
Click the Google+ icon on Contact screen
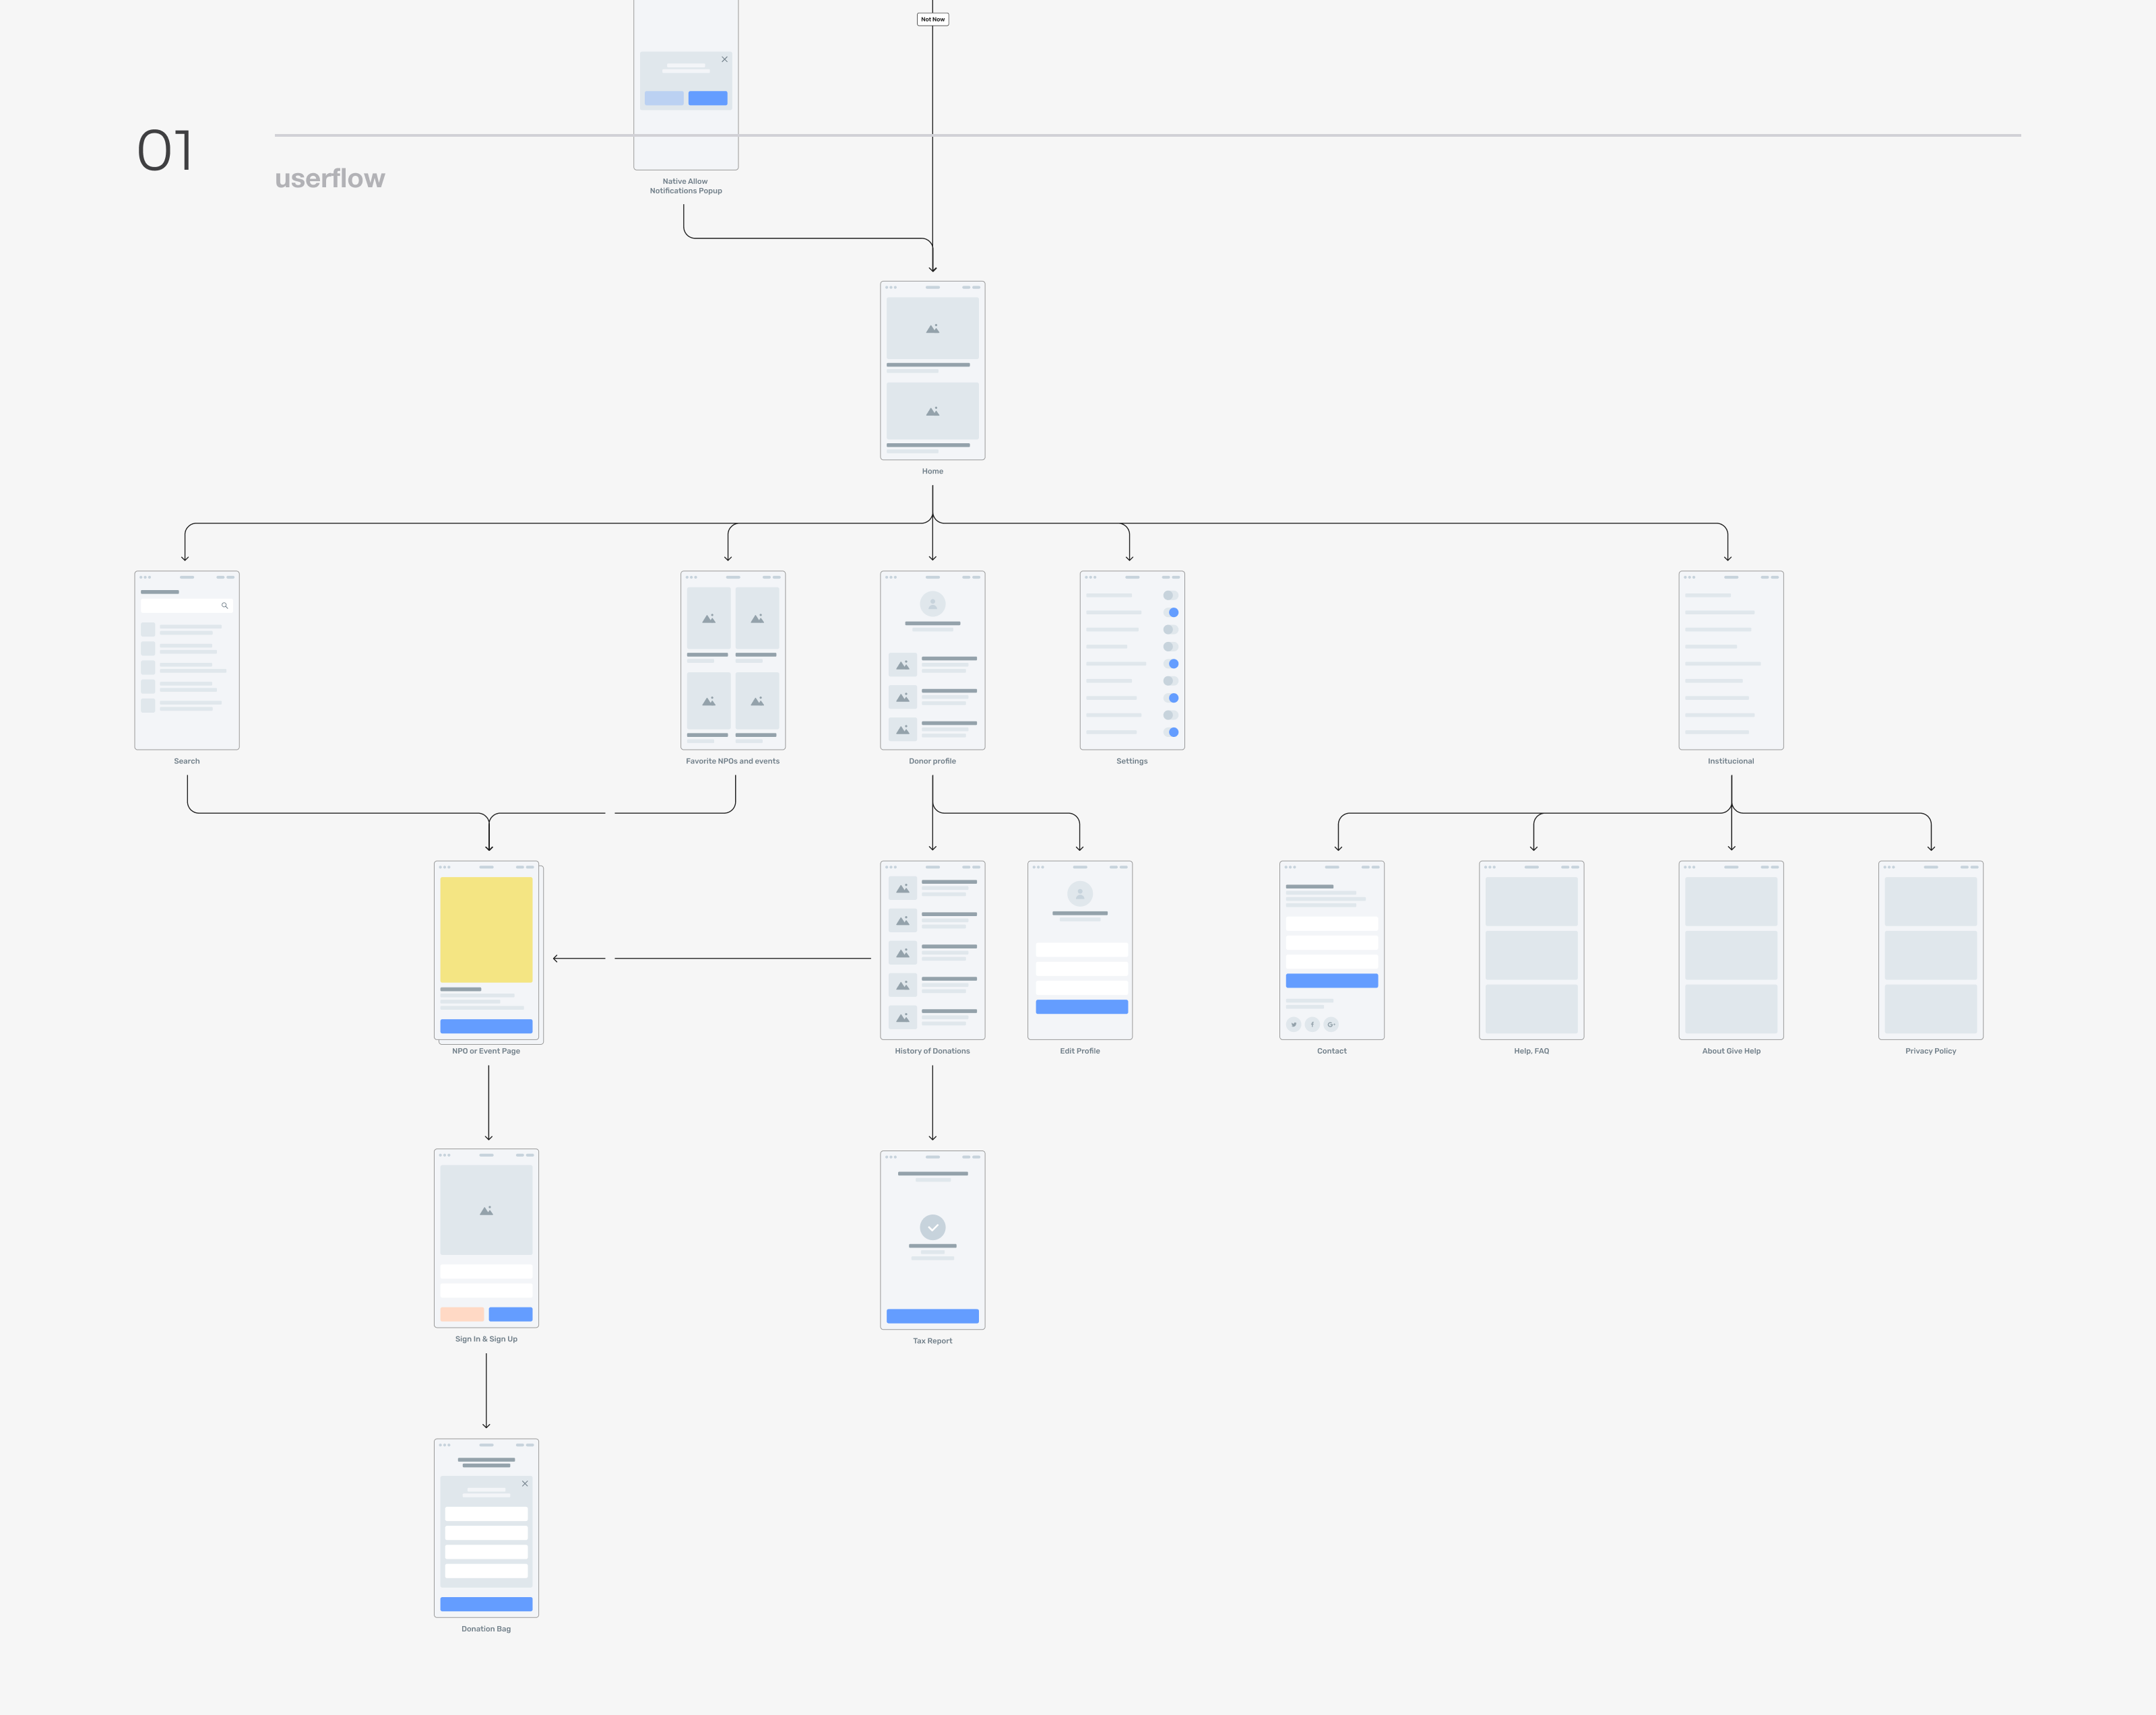click(x=1331, y=1024)
